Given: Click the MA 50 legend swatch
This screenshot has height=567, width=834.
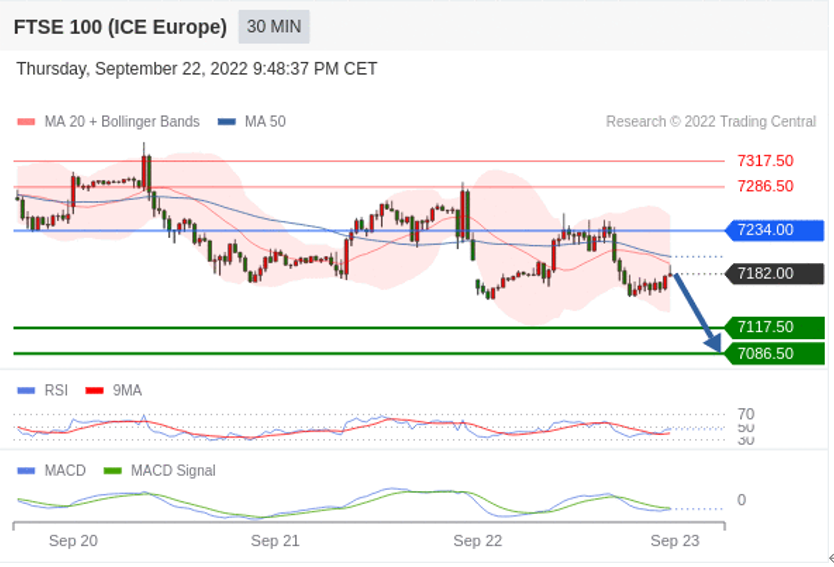Looking at the screenshot, I should (x=227, y=122).
